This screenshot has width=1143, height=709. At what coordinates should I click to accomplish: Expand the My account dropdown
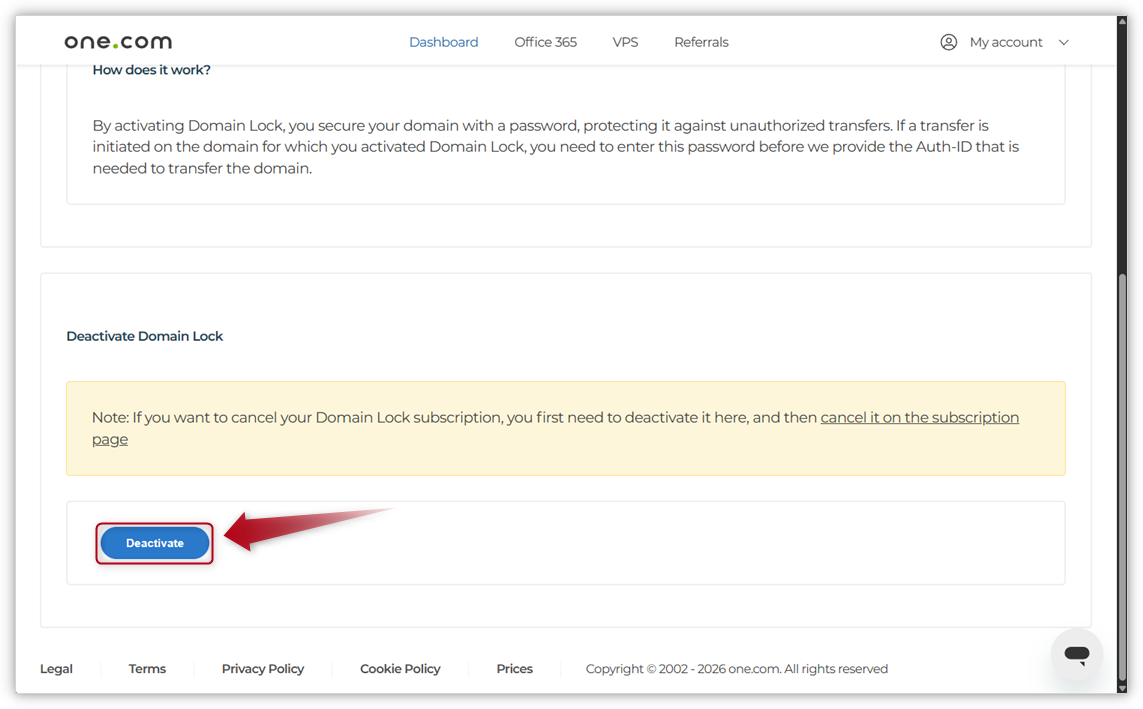[x=1063, y=42]
